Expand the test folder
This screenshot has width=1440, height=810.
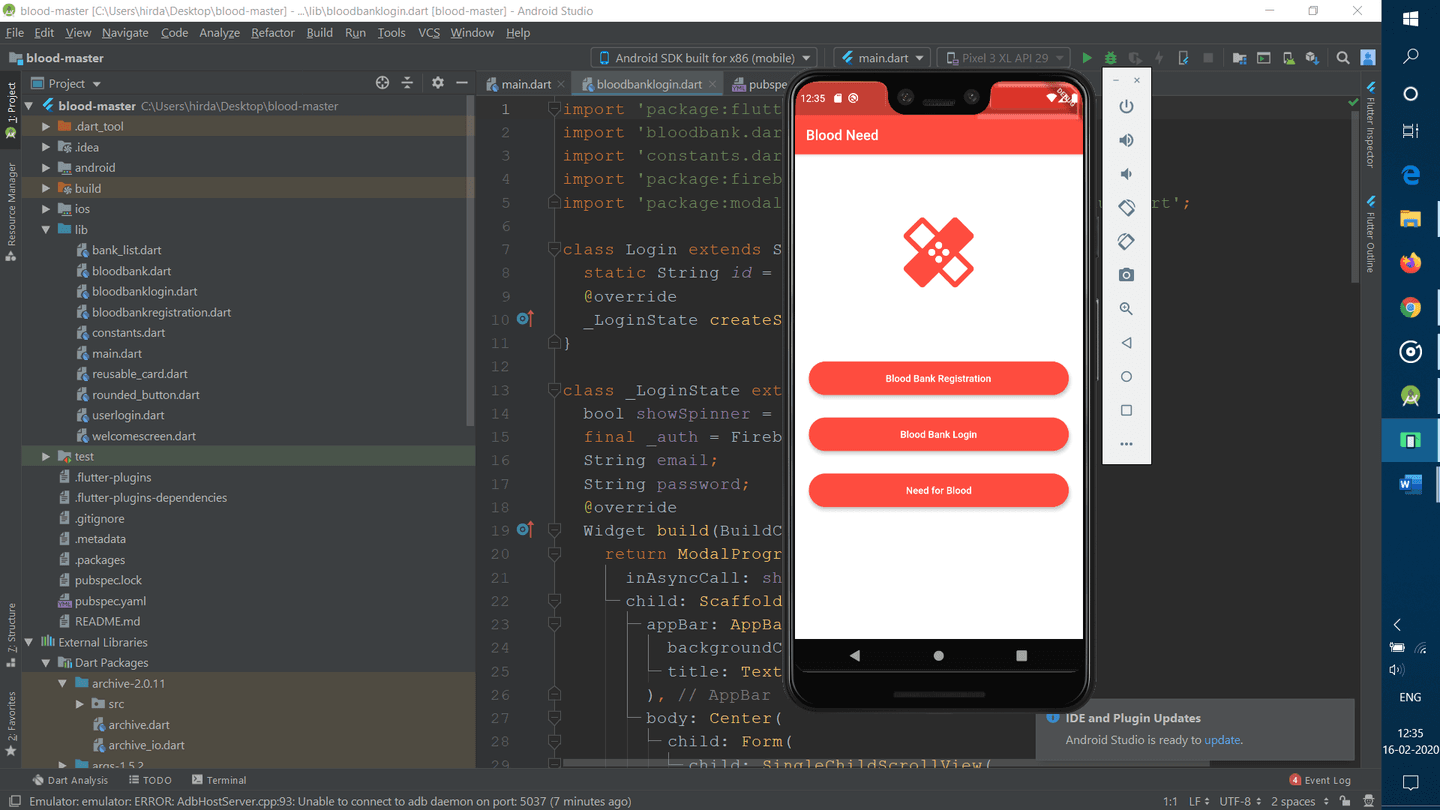coord(46,456)
